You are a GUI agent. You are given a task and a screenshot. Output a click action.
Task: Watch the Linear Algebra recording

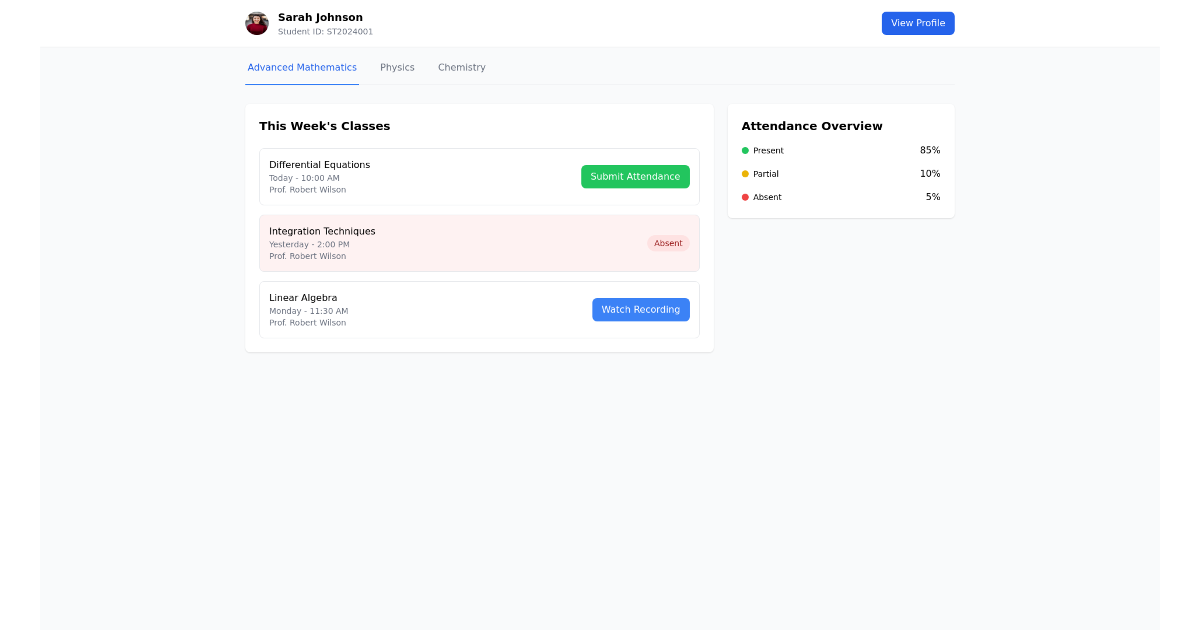[640, 309]
